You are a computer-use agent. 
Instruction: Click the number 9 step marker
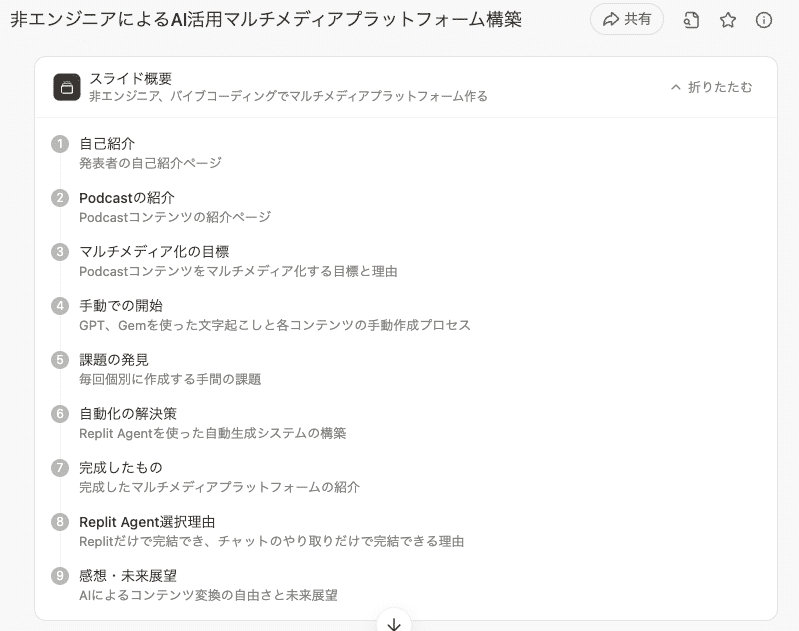(x=60, y=576)
